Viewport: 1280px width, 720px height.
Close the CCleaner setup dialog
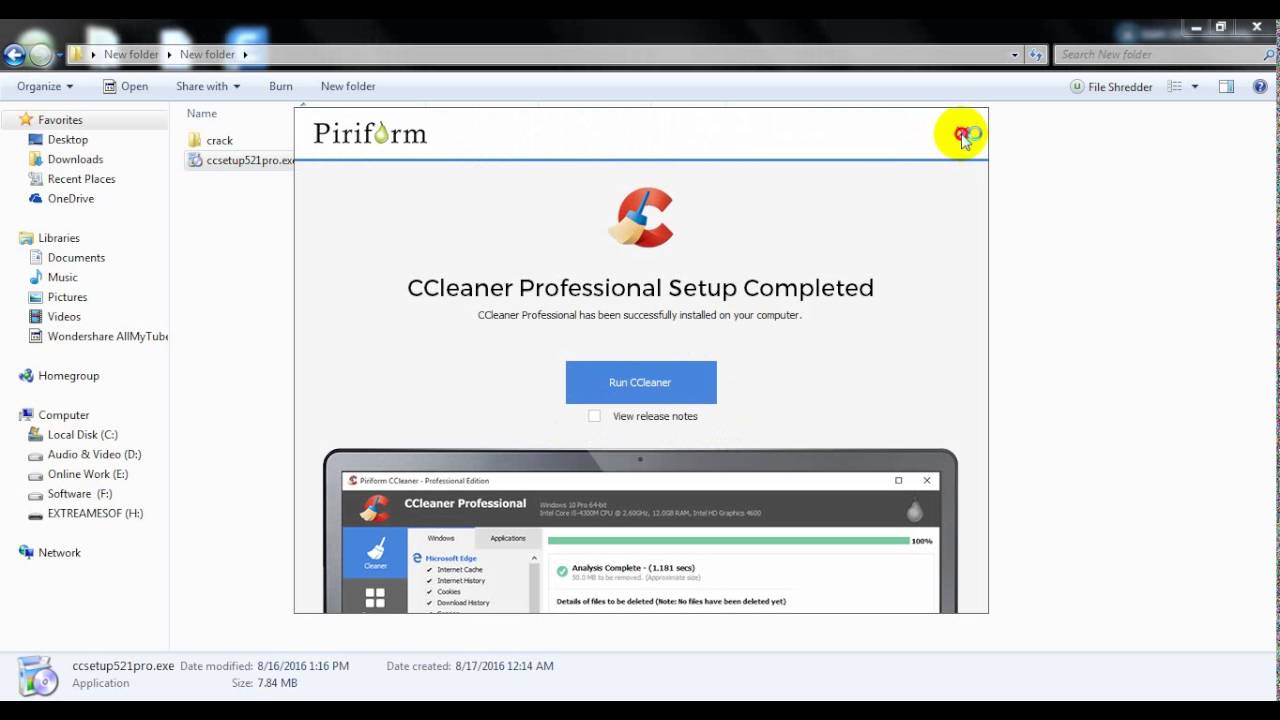tap(961, 134)
